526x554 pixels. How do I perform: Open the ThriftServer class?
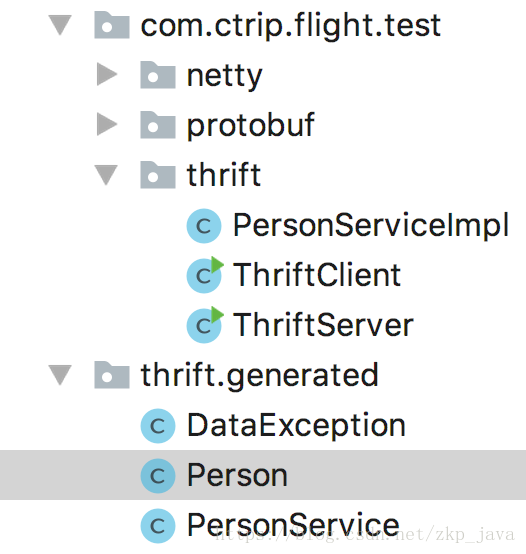click(x=323, y=325)
